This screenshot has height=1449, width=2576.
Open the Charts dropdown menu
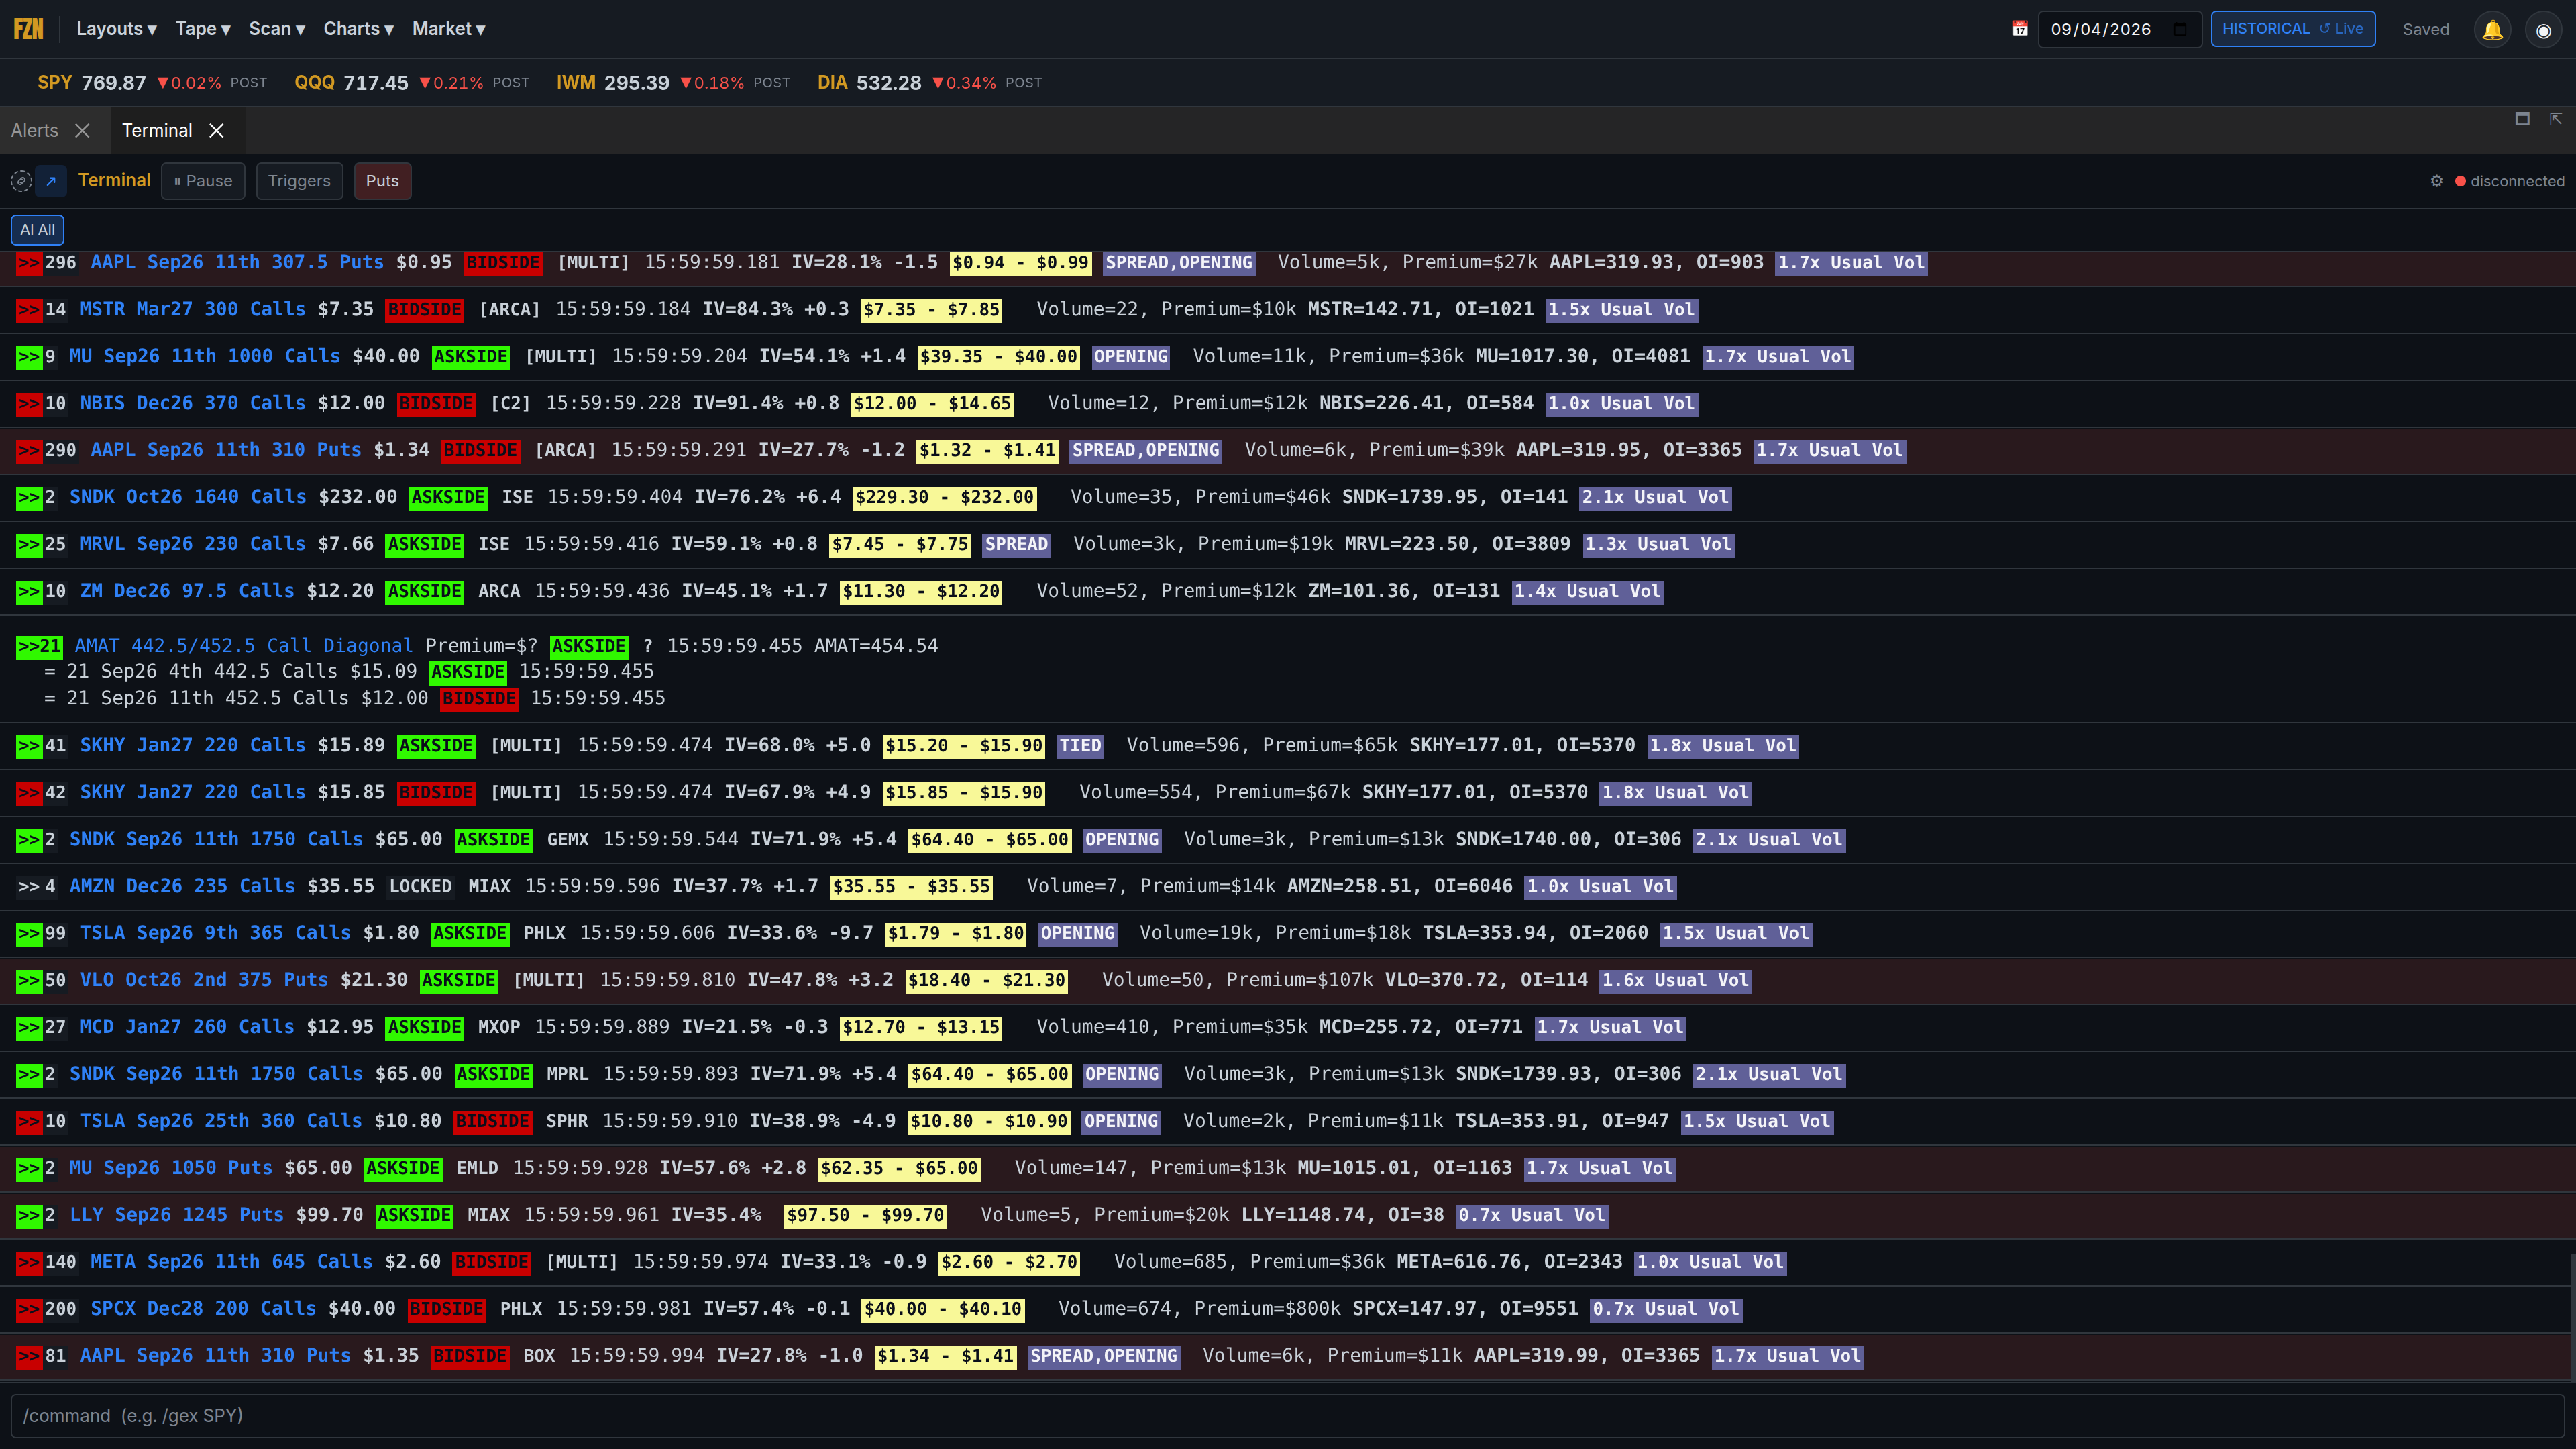[x=358, y=29]
